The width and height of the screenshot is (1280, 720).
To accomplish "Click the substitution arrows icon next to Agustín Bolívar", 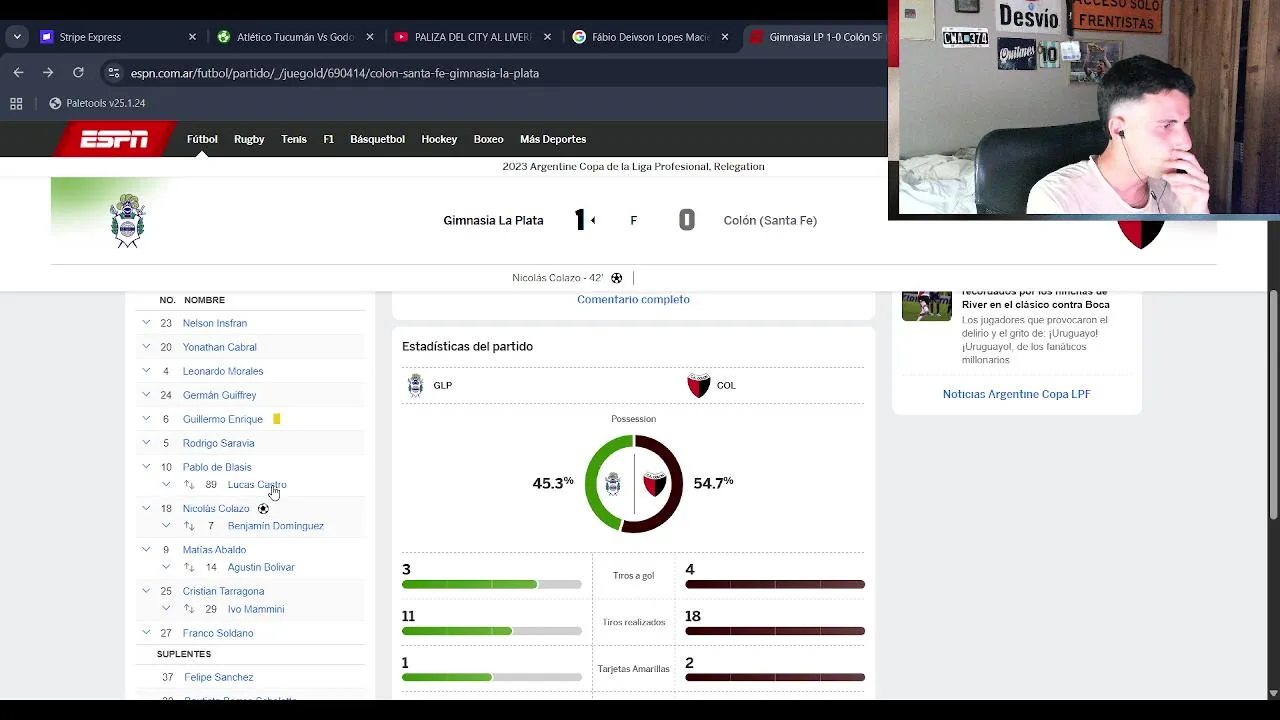I will point(189,567).
